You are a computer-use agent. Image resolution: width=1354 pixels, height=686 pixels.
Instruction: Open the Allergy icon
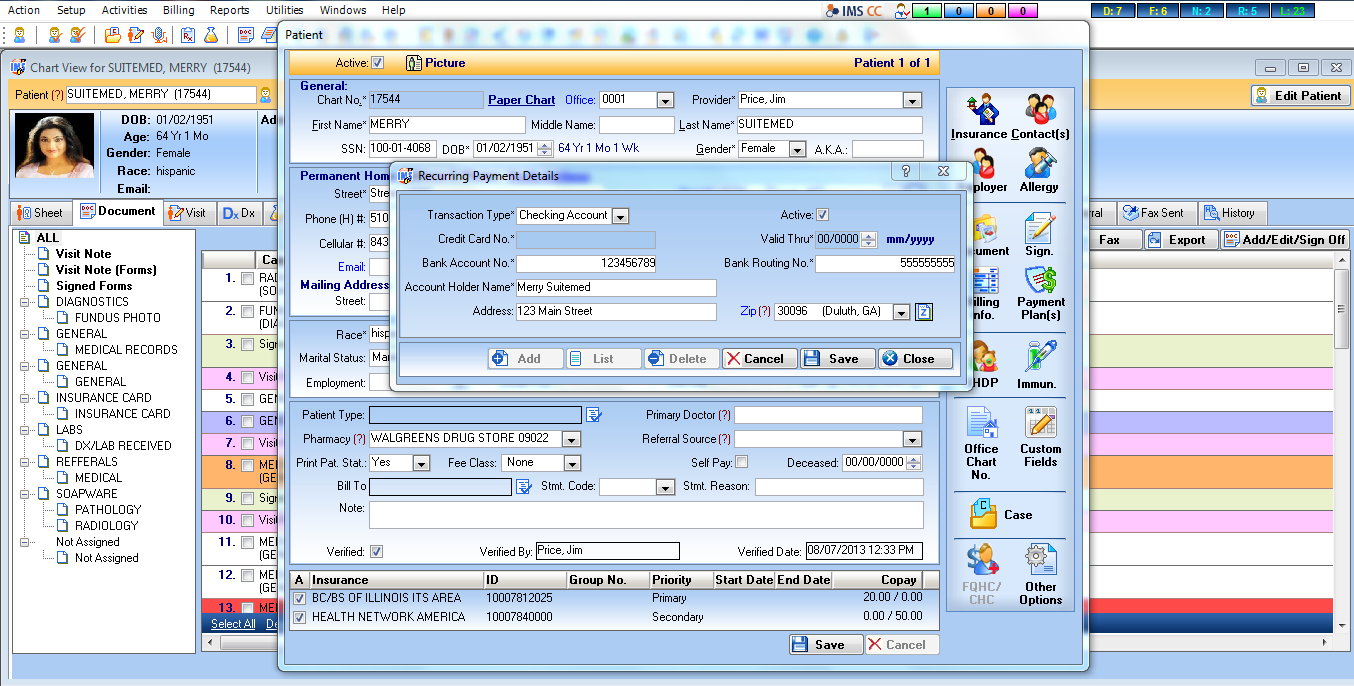coord(1039,170)
